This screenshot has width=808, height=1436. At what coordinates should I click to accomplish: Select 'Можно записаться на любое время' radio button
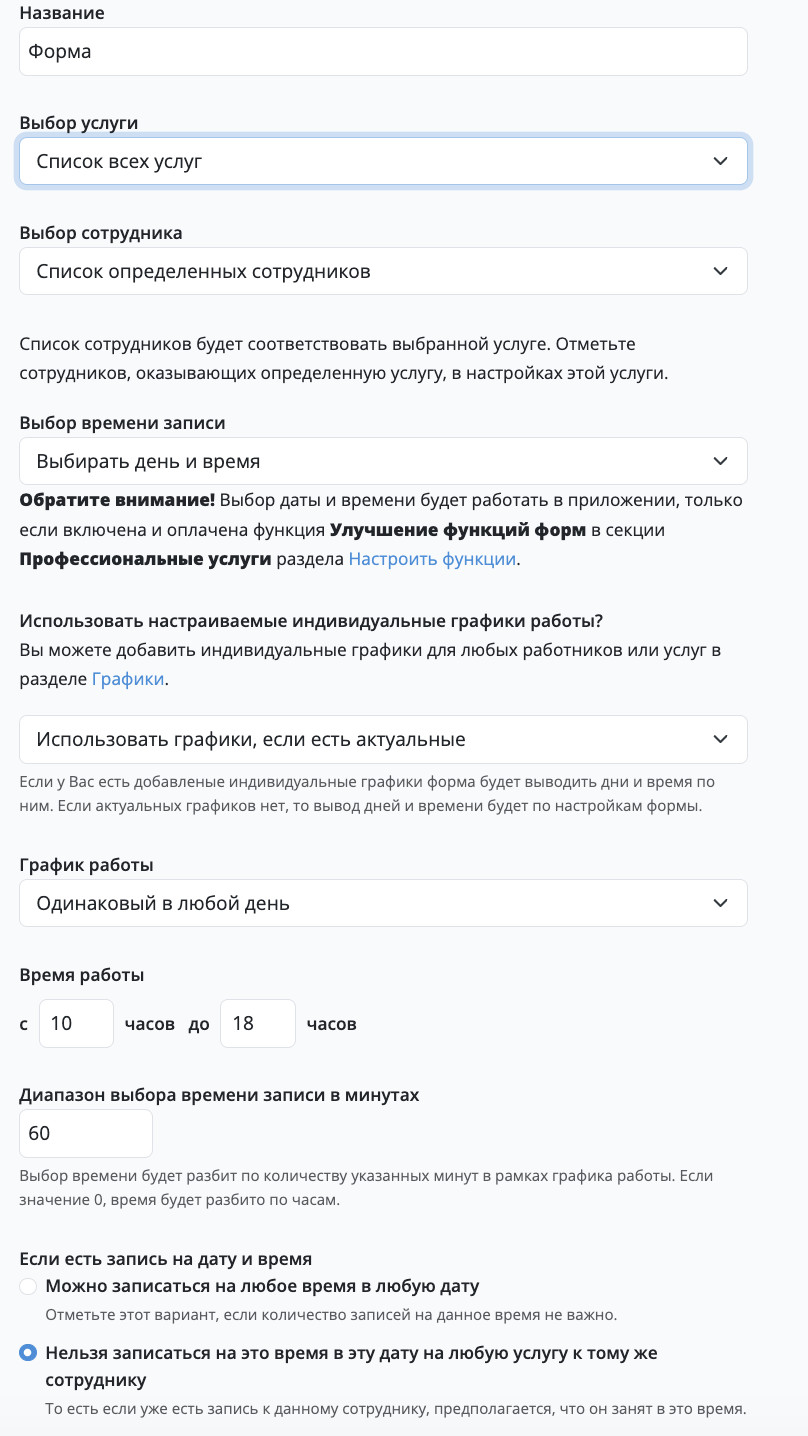click(x=28, y=1286)
